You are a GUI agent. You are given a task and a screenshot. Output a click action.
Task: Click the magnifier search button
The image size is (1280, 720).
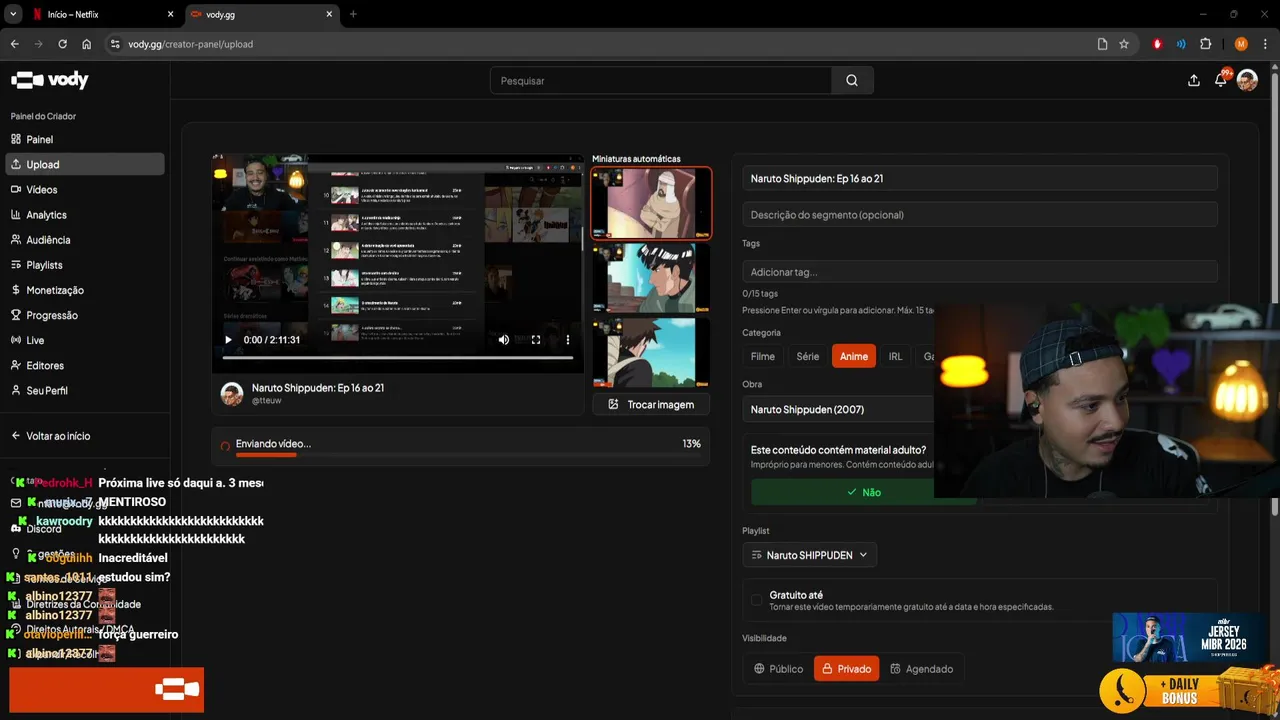[852, 81]
